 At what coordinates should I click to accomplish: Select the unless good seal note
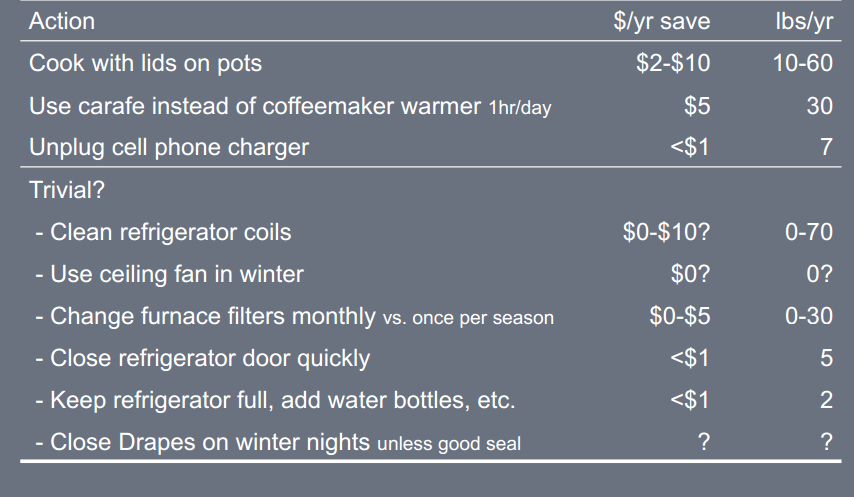[x=449, y=444]
